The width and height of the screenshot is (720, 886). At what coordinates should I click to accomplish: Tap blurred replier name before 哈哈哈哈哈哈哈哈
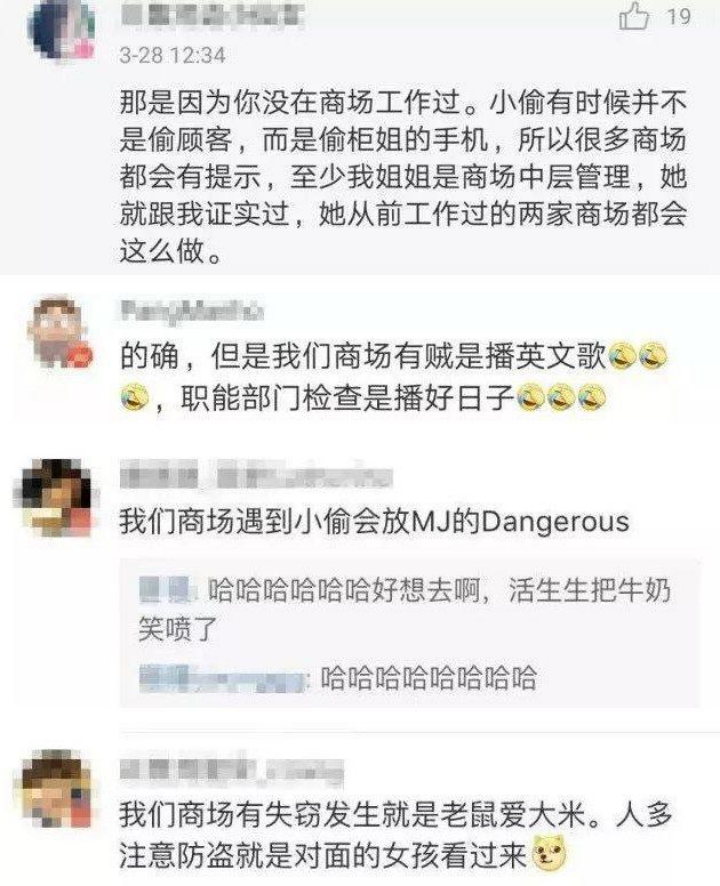point(223,679)
